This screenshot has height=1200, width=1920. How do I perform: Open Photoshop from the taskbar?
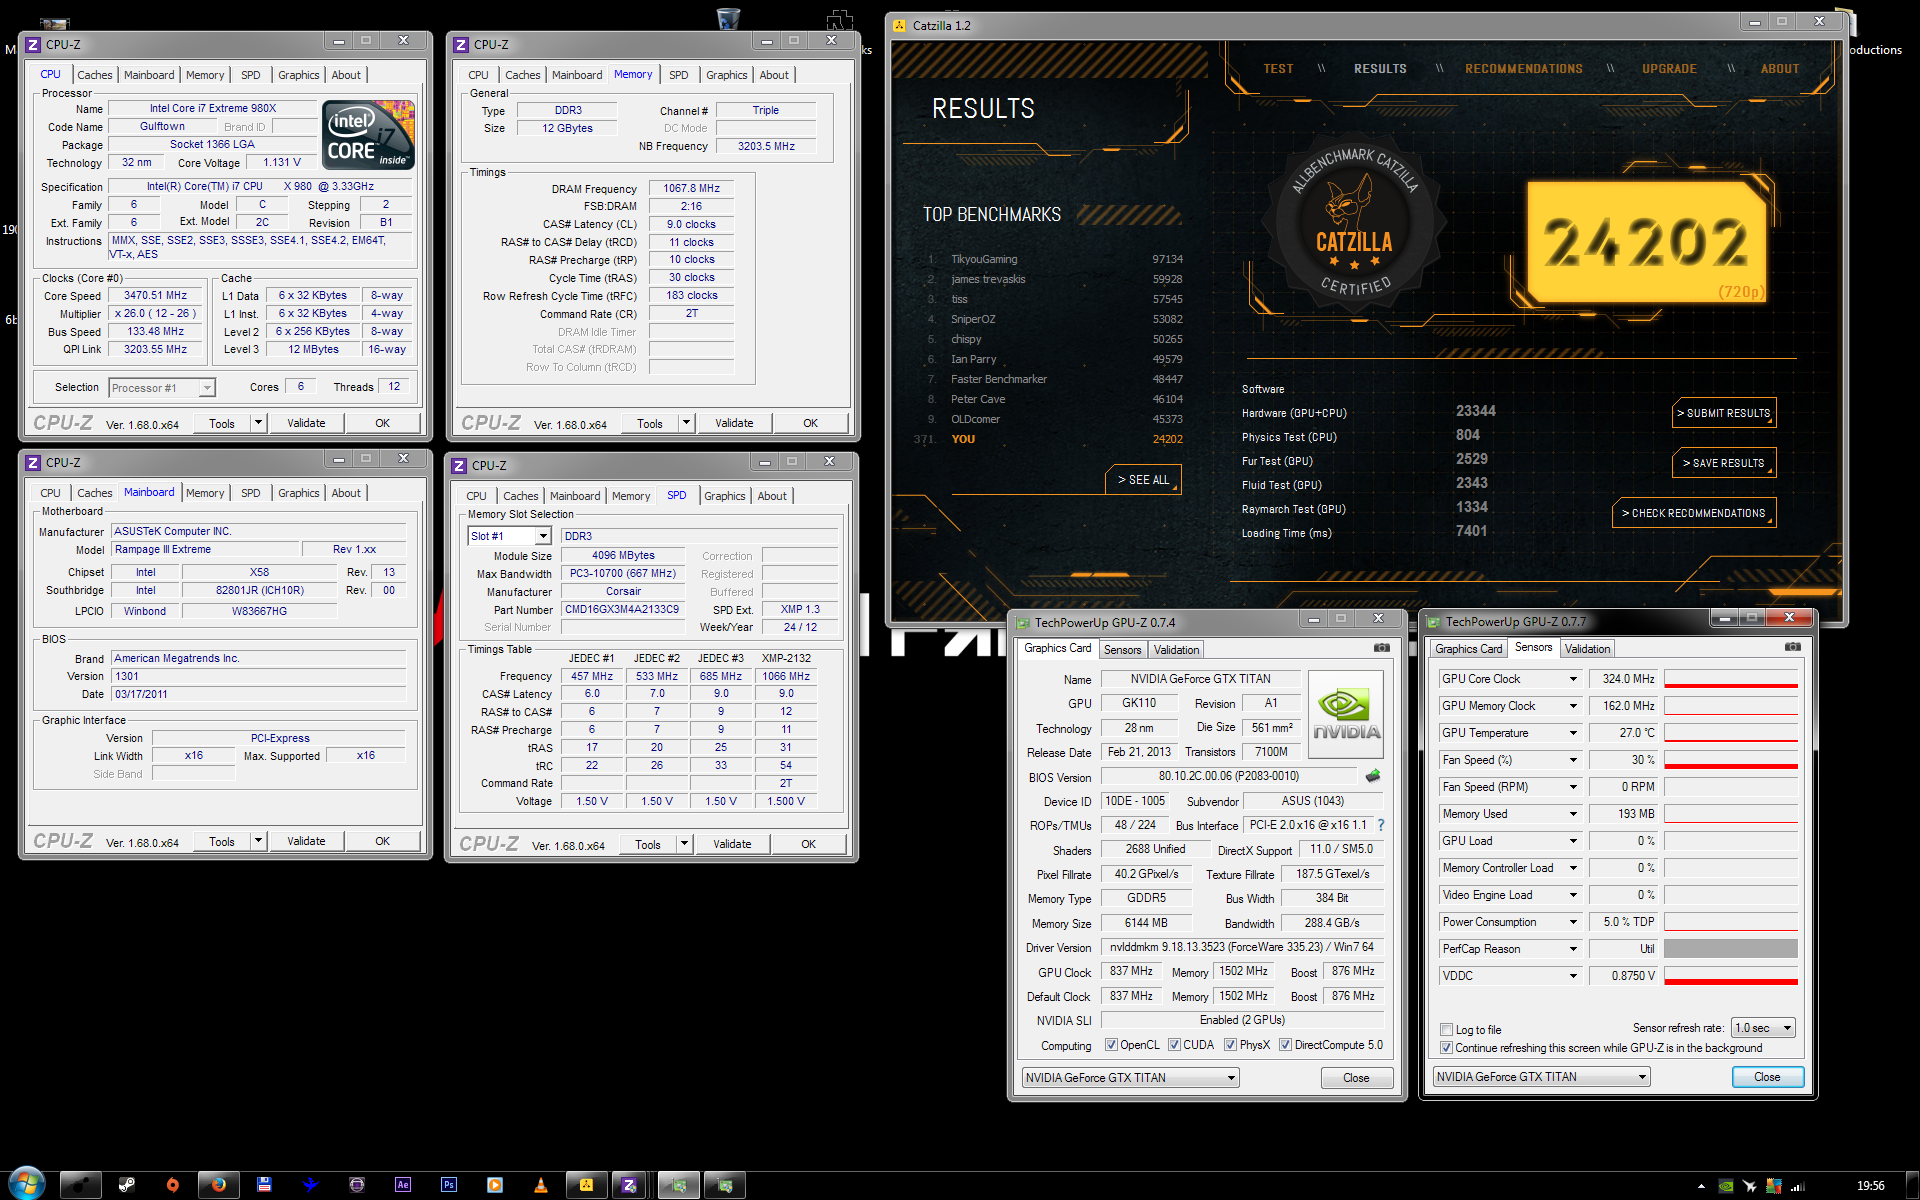(449, 1185)
